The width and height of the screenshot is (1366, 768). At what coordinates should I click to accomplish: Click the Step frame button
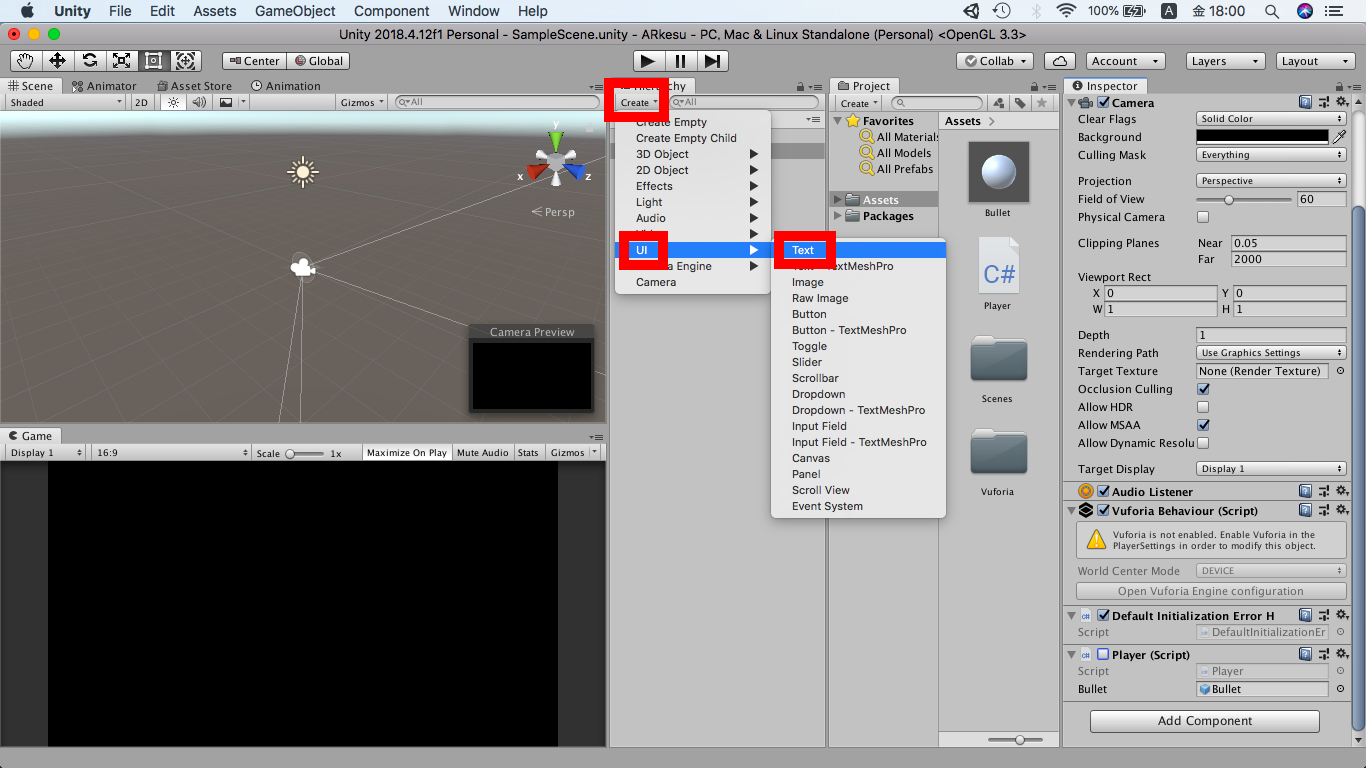pyautogui.click(x=712, y=61)
